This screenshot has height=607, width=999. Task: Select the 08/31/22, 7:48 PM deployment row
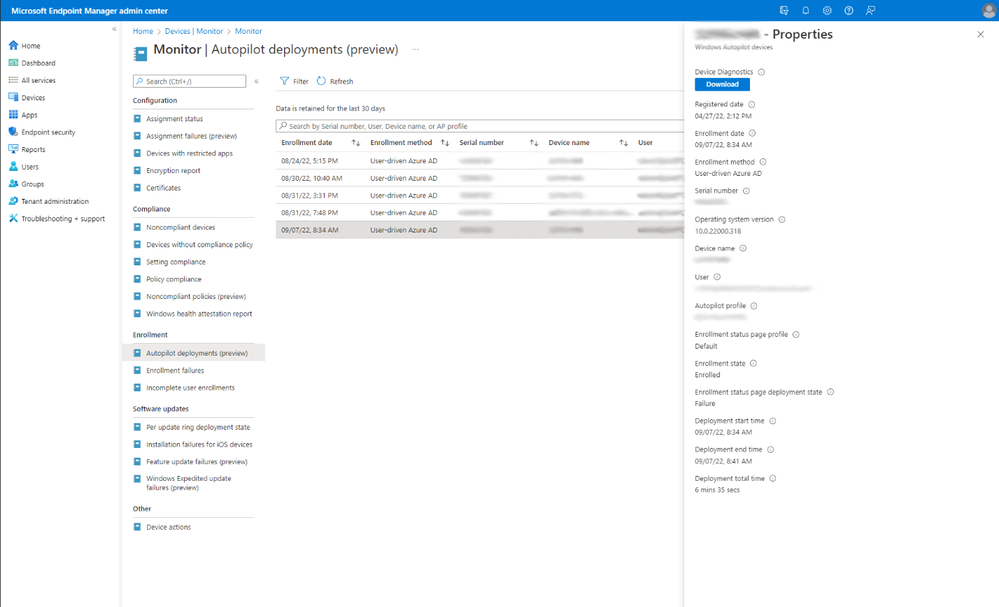(x=480, y=212)
